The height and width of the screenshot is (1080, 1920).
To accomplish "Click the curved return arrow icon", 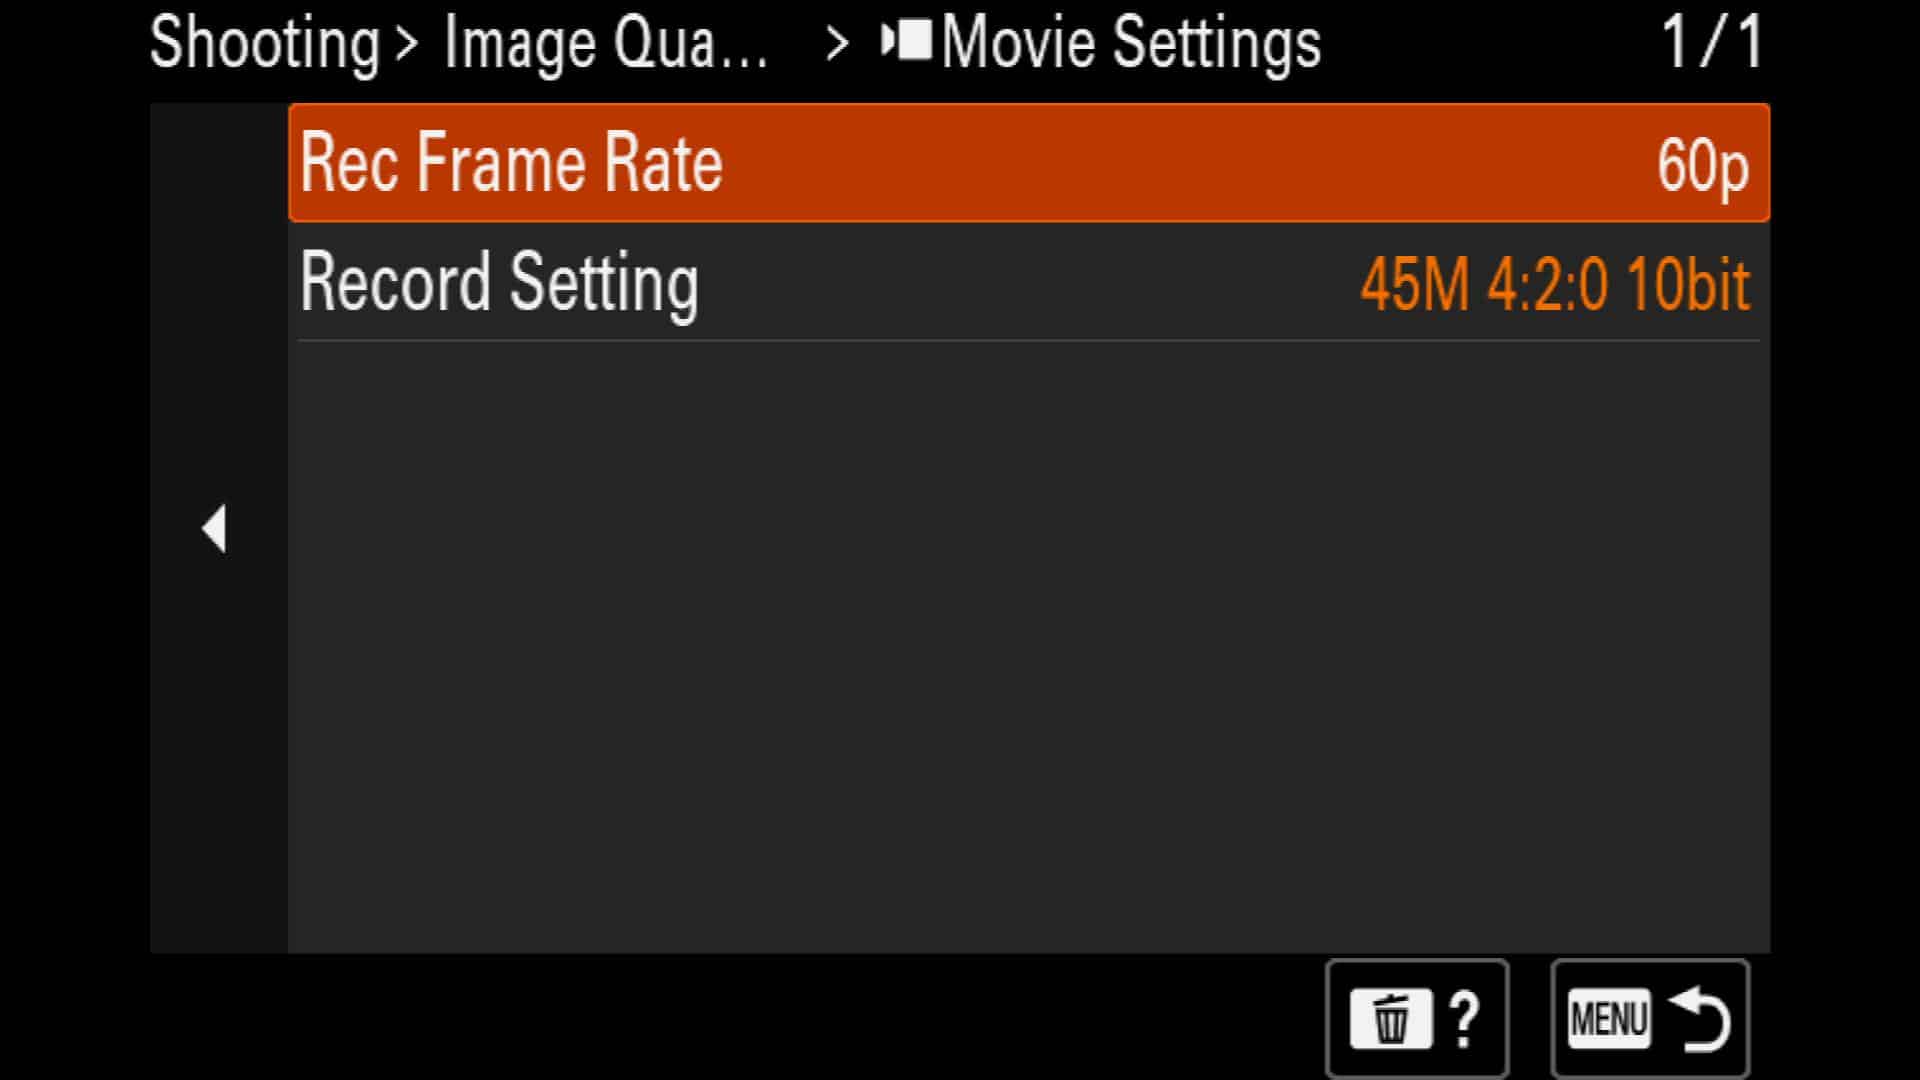I will point(1700,1019).
